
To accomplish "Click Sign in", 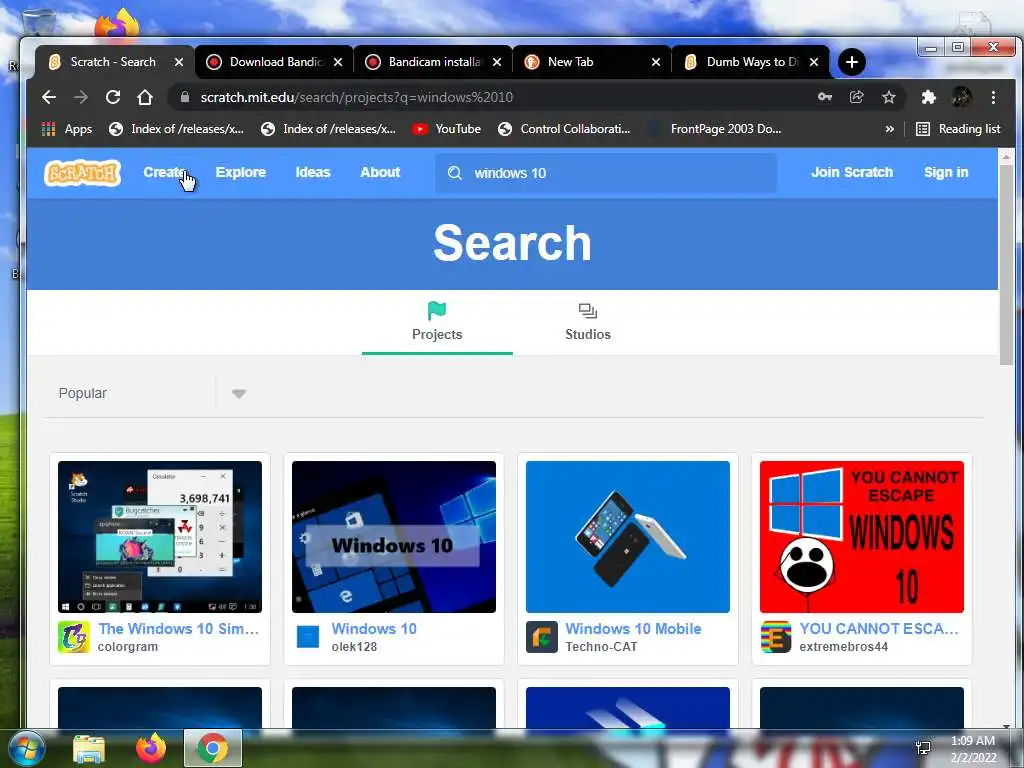I will [x=946, y=172].
